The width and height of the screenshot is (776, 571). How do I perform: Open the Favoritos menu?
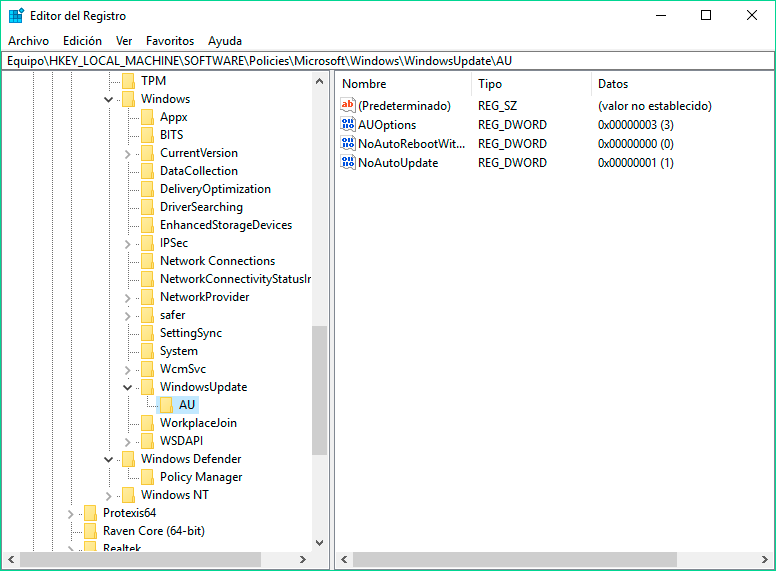(170, 41)
